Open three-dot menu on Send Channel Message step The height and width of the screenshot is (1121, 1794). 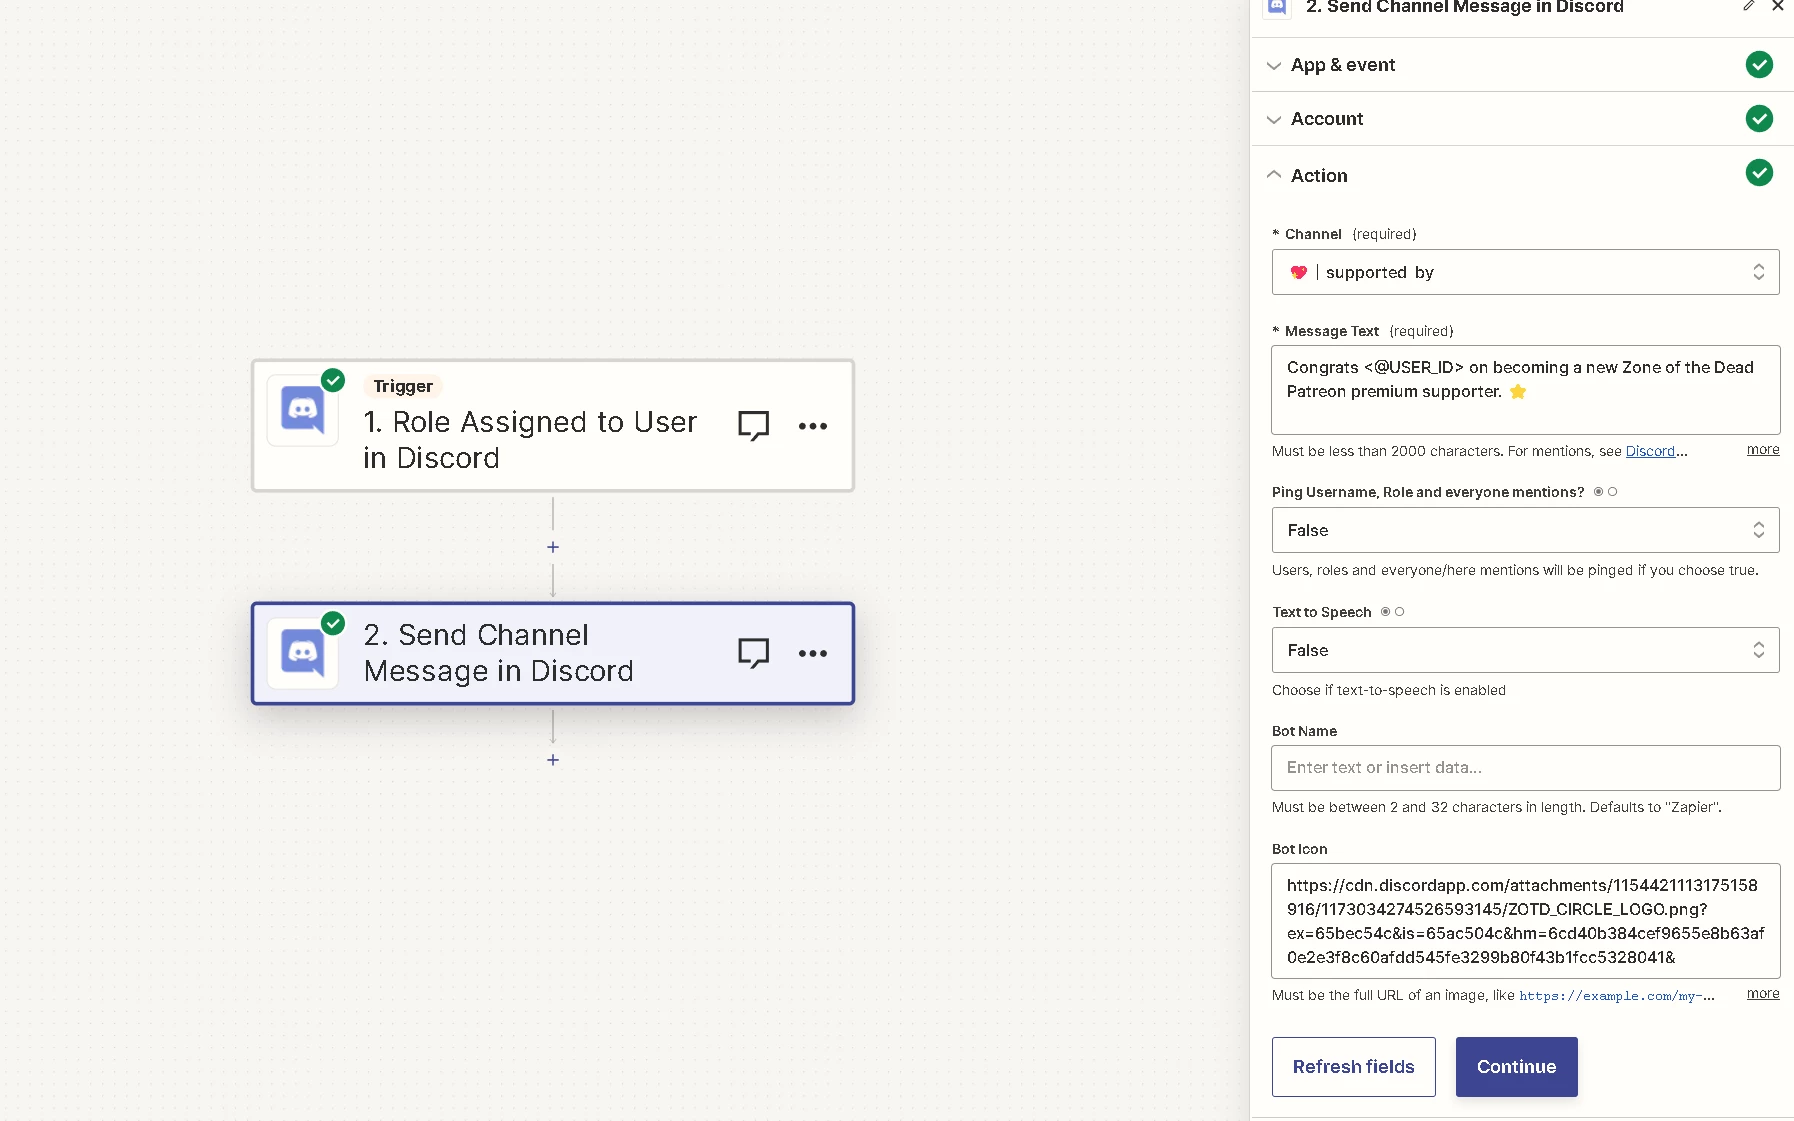813,653
